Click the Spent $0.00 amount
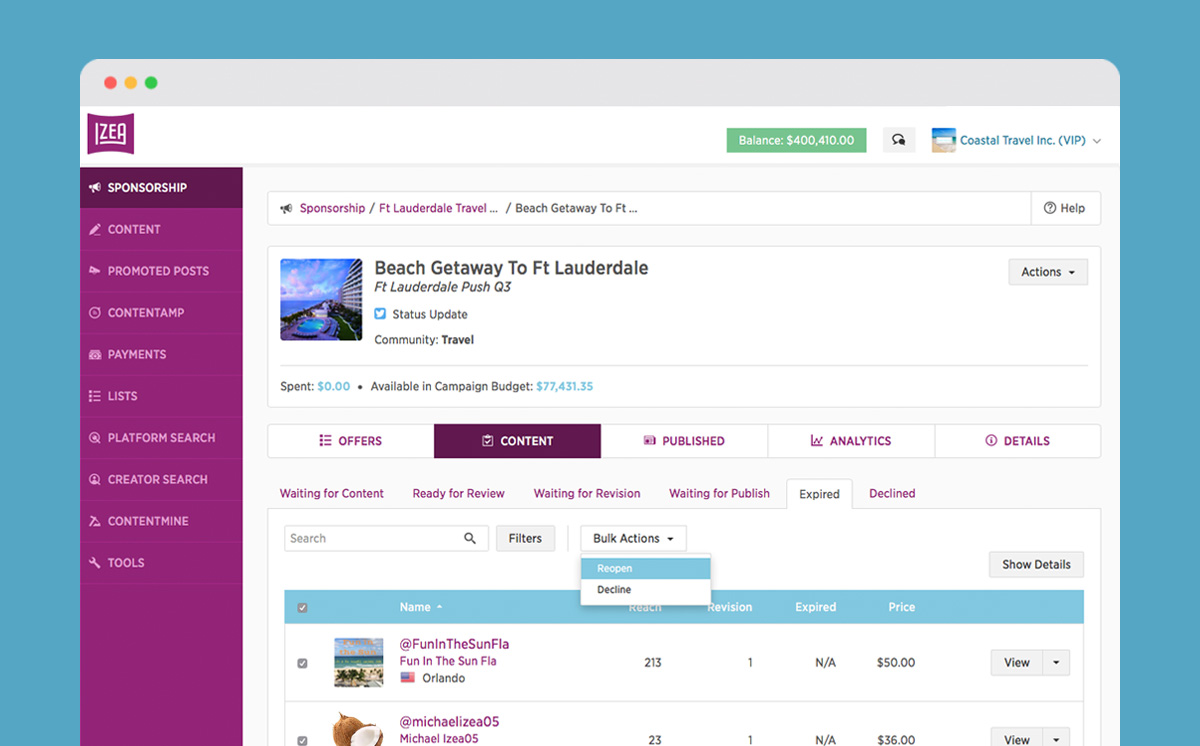The width and height of the screenshot is (1200, 746). (x=334, y=386)
